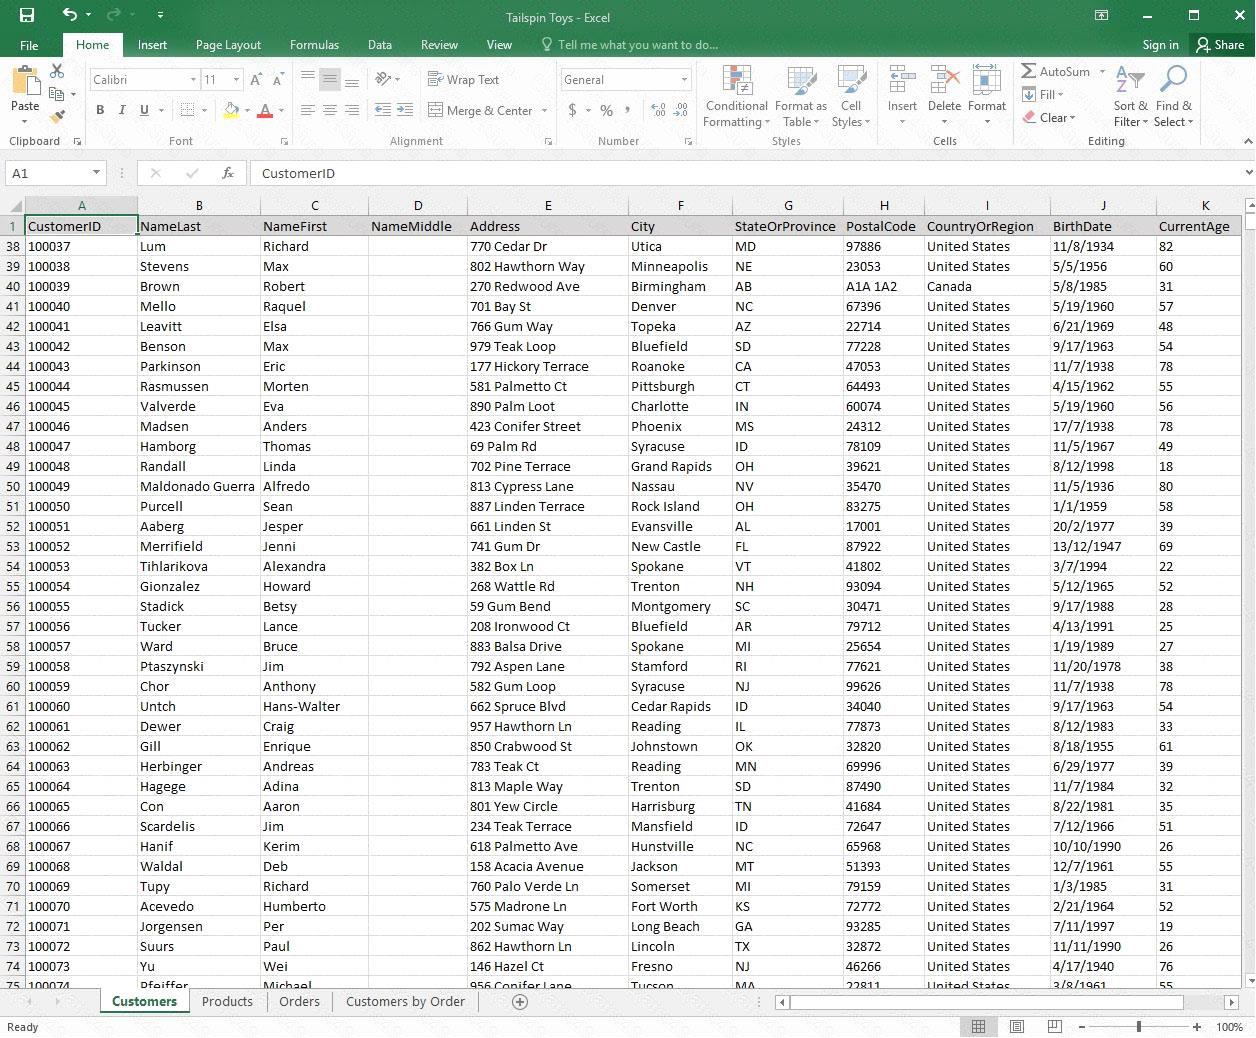Pick the yellow fill color bucket

(231, 110)
